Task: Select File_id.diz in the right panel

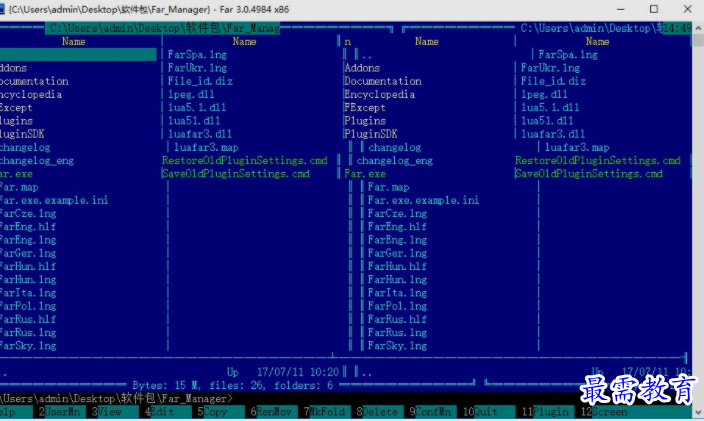Action: point(553,81)
